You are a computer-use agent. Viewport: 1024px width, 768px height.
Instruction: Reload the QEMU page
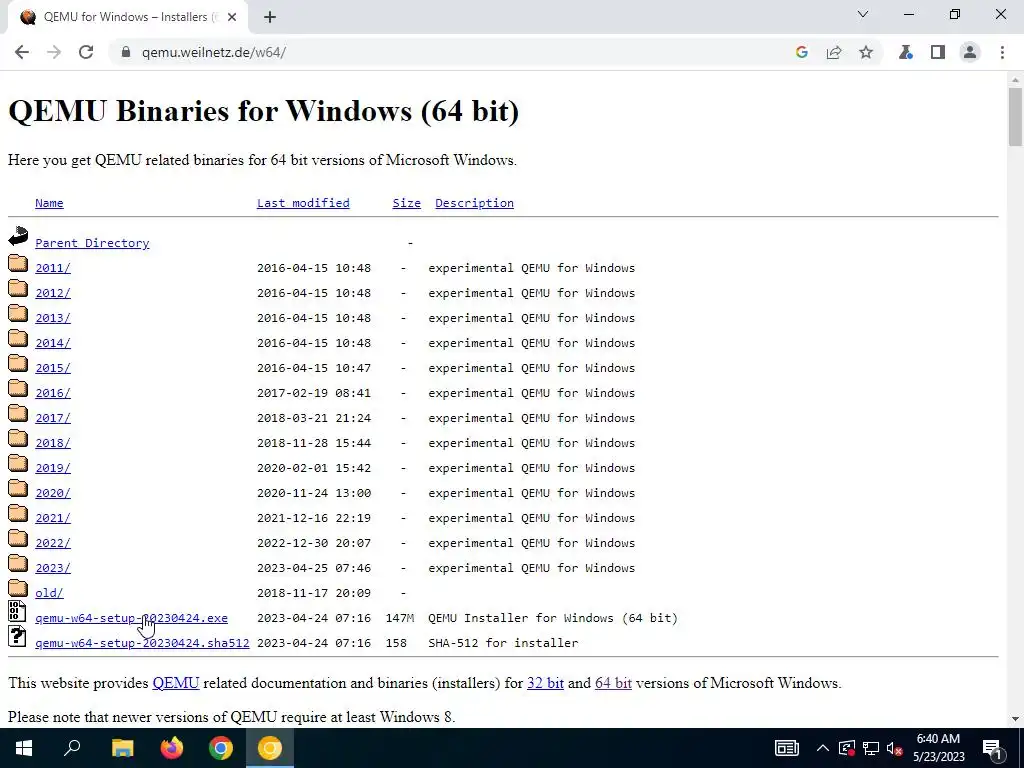(x=86, y=52)
